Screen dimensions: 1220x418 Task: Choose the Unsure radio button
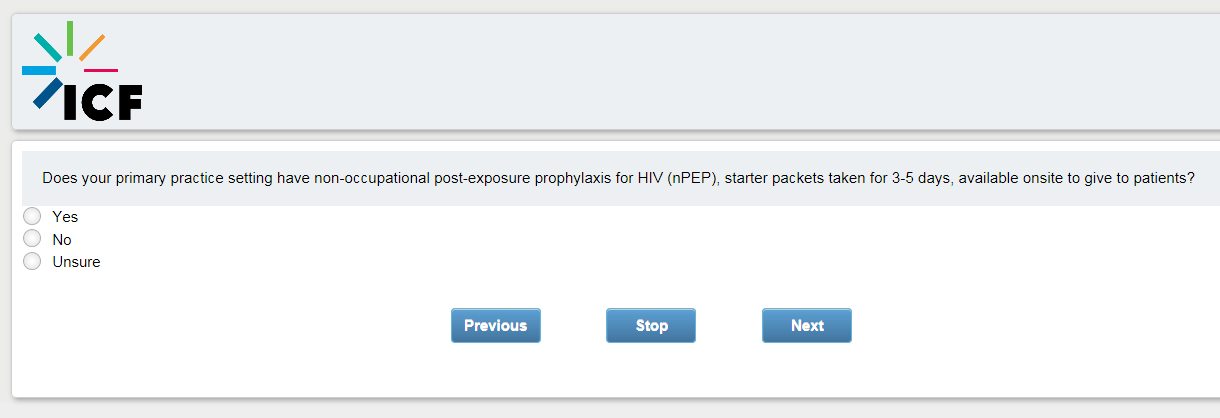[32, 262]
